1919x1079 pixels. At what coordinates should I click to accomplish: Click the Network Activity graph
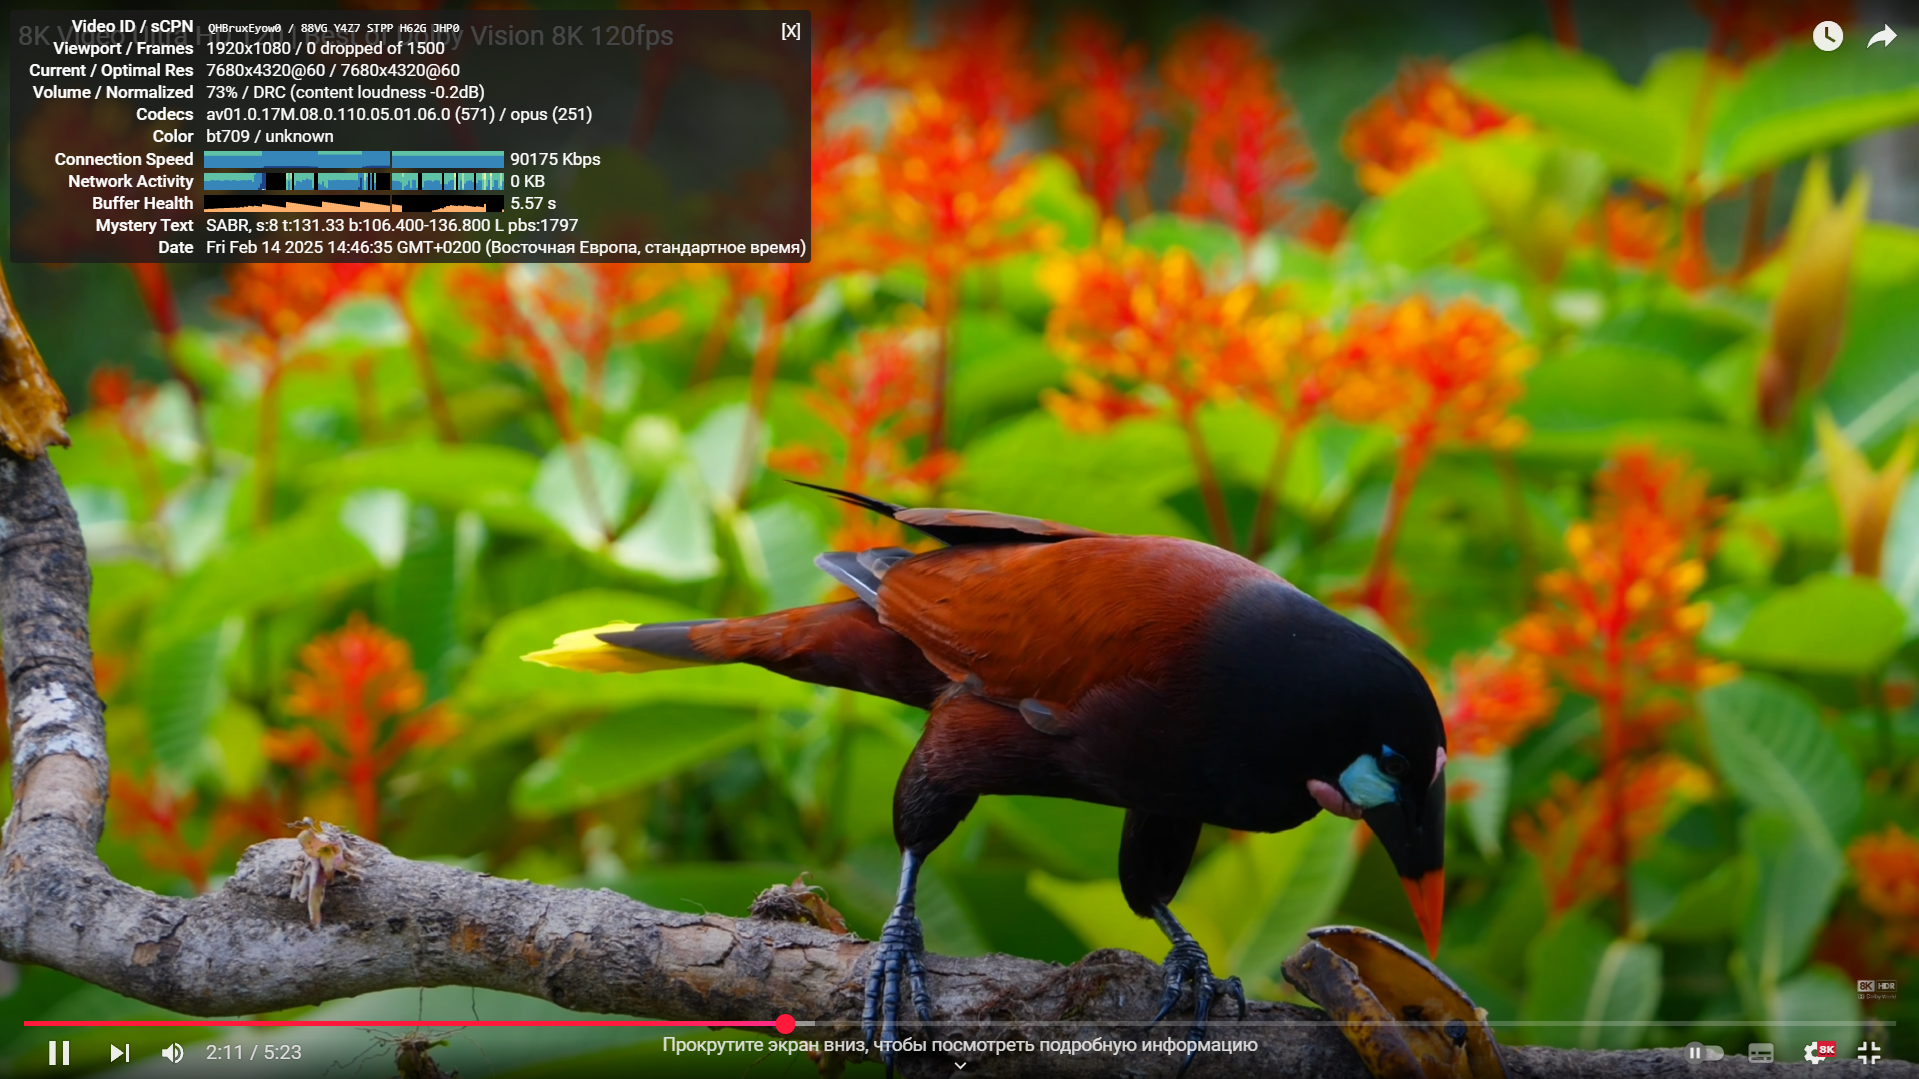354,181
